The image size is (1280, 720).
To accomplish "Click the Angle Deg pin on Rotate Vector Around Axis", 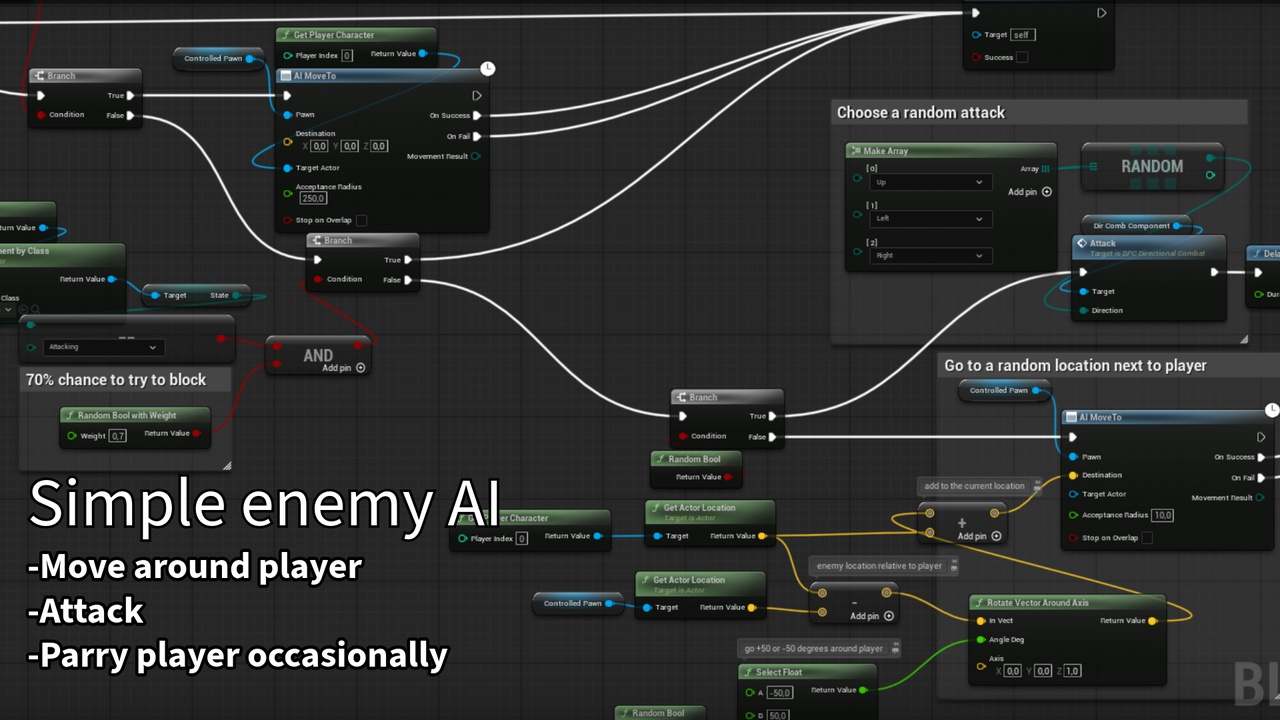I will click(x=979, y=639).
